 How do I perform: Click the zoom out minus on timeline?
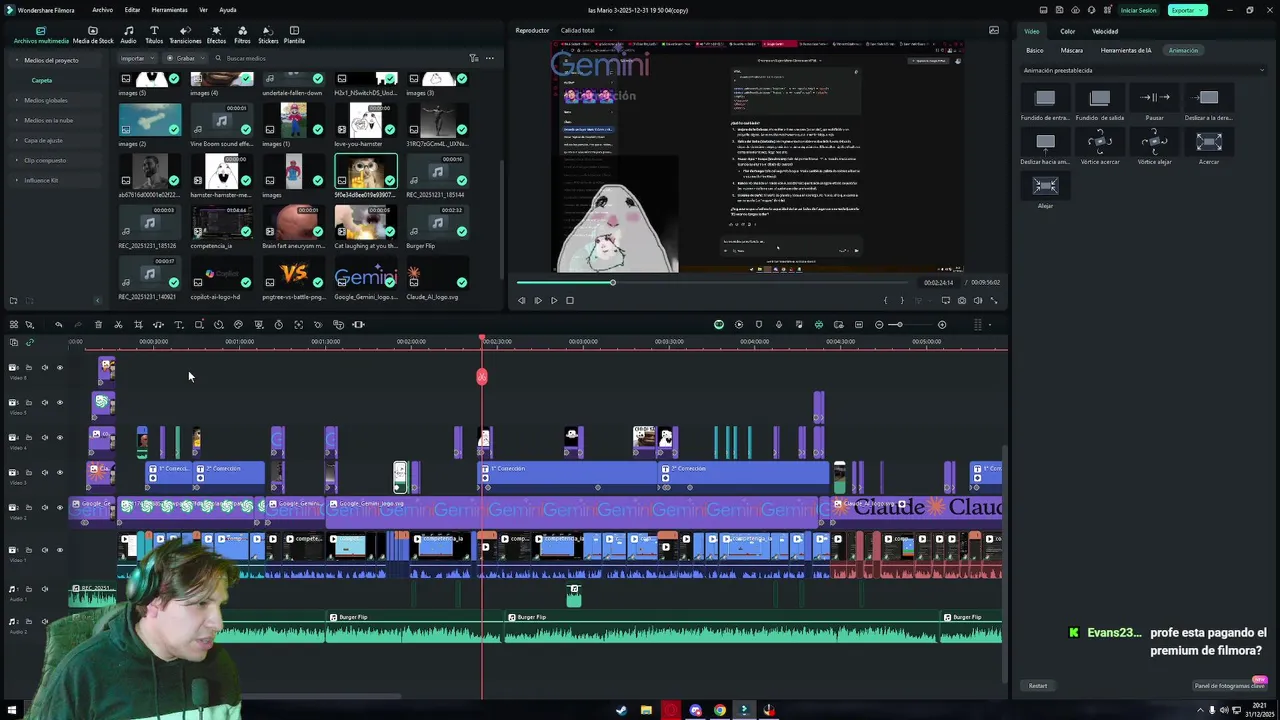pos(879,325)
